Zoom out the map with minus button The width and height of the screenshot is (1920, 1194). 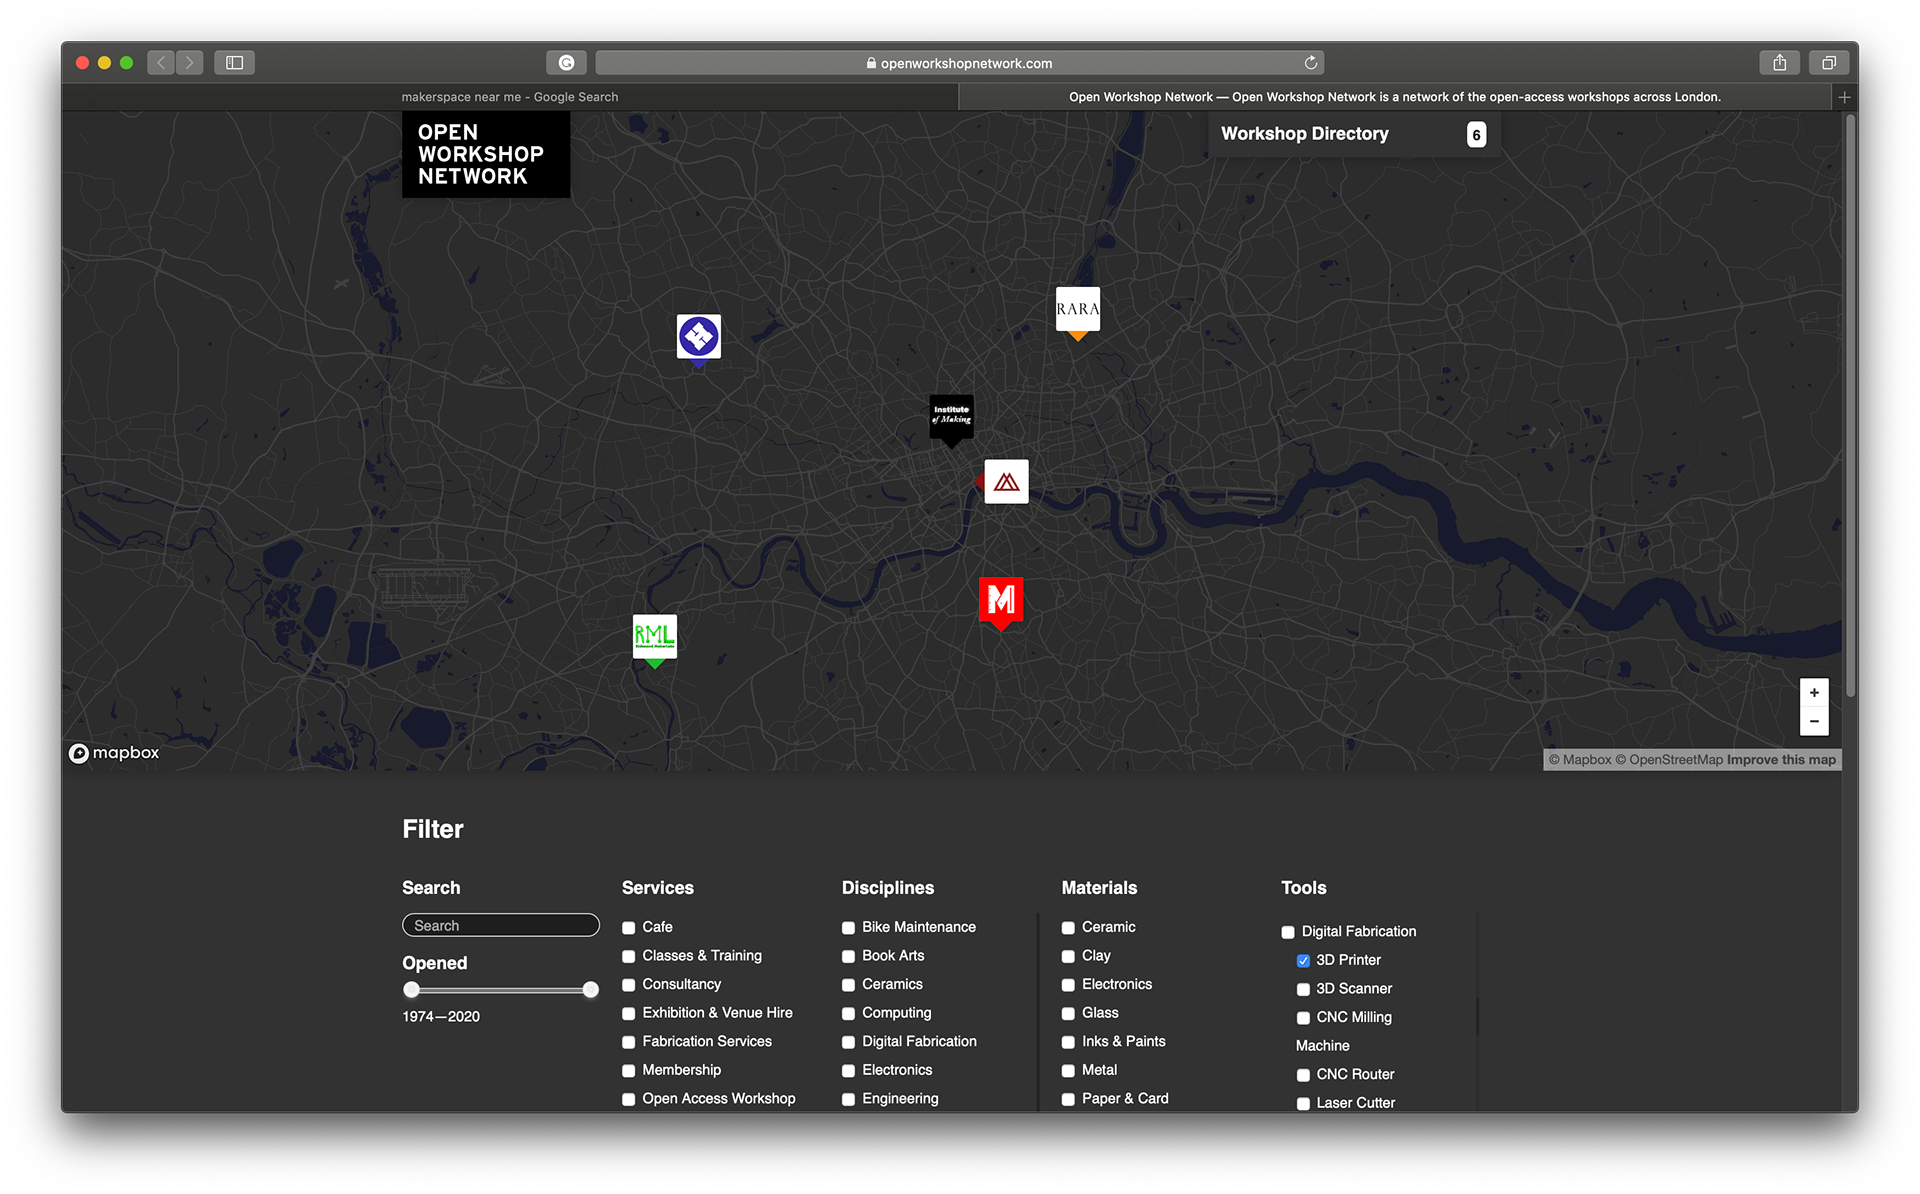coord(1814,721)
